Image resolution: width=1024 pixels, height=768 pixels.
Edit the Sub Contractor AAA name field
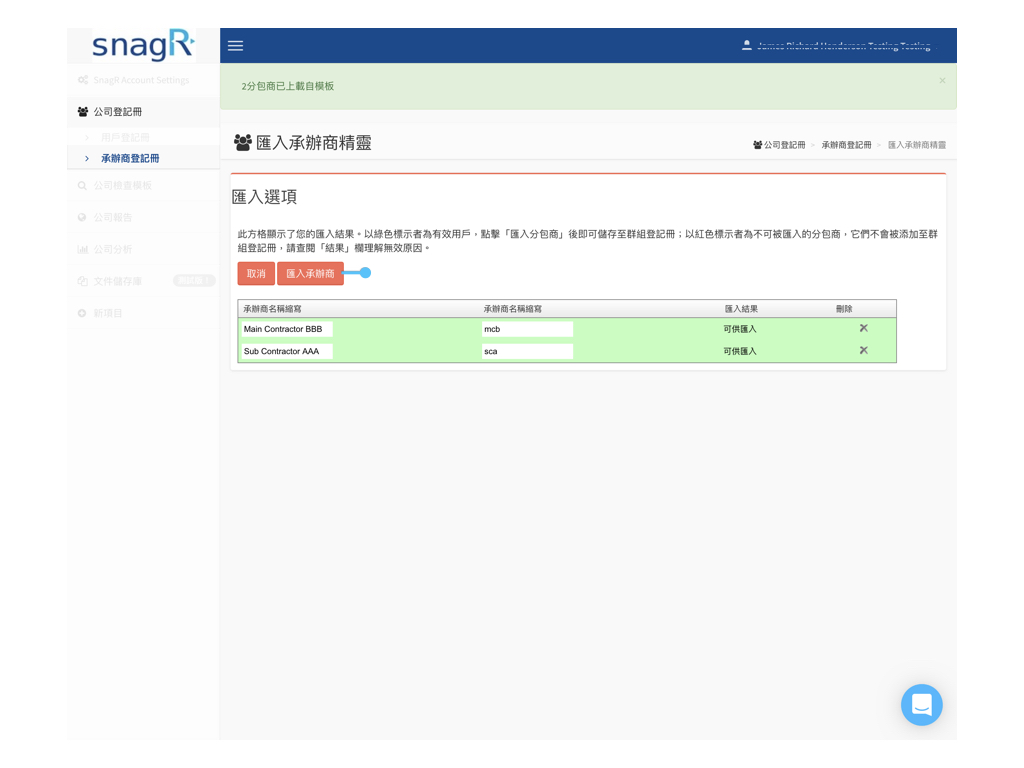[287, 351]
